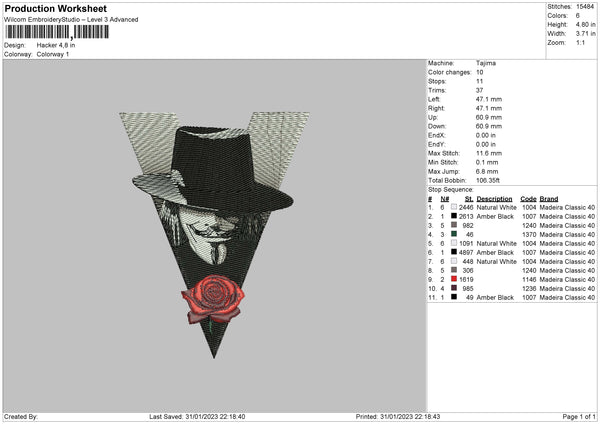
Task: Click the barcode under the header
Action: pos(57,32)
